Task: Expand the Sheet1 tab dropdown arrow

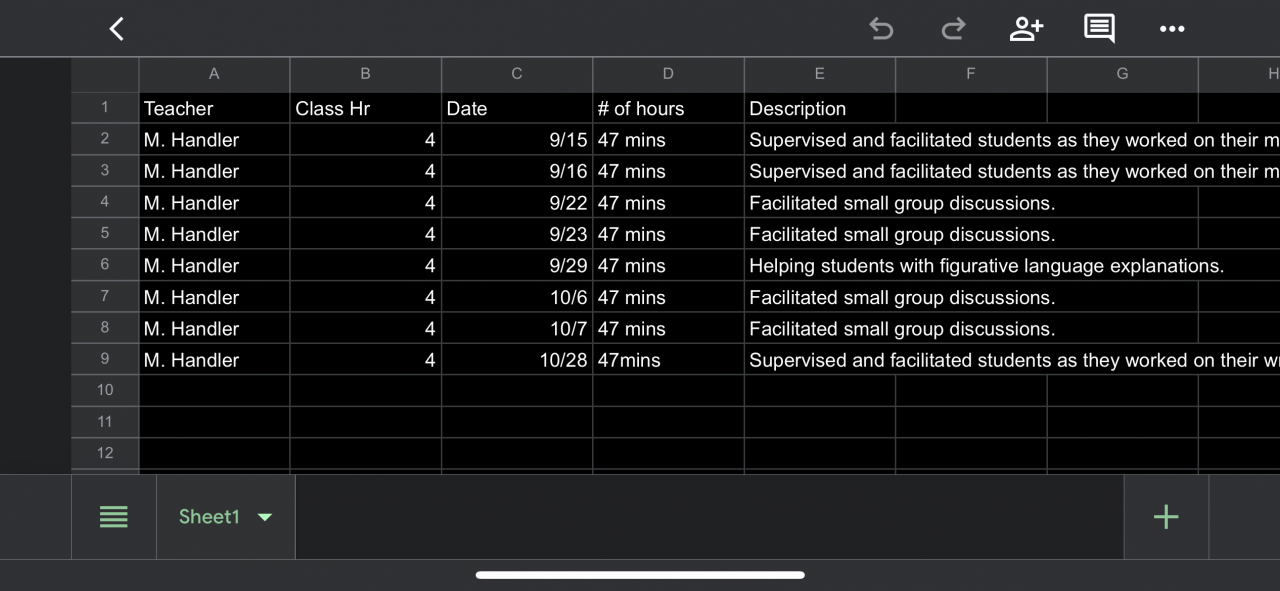Action: (265, 517)
